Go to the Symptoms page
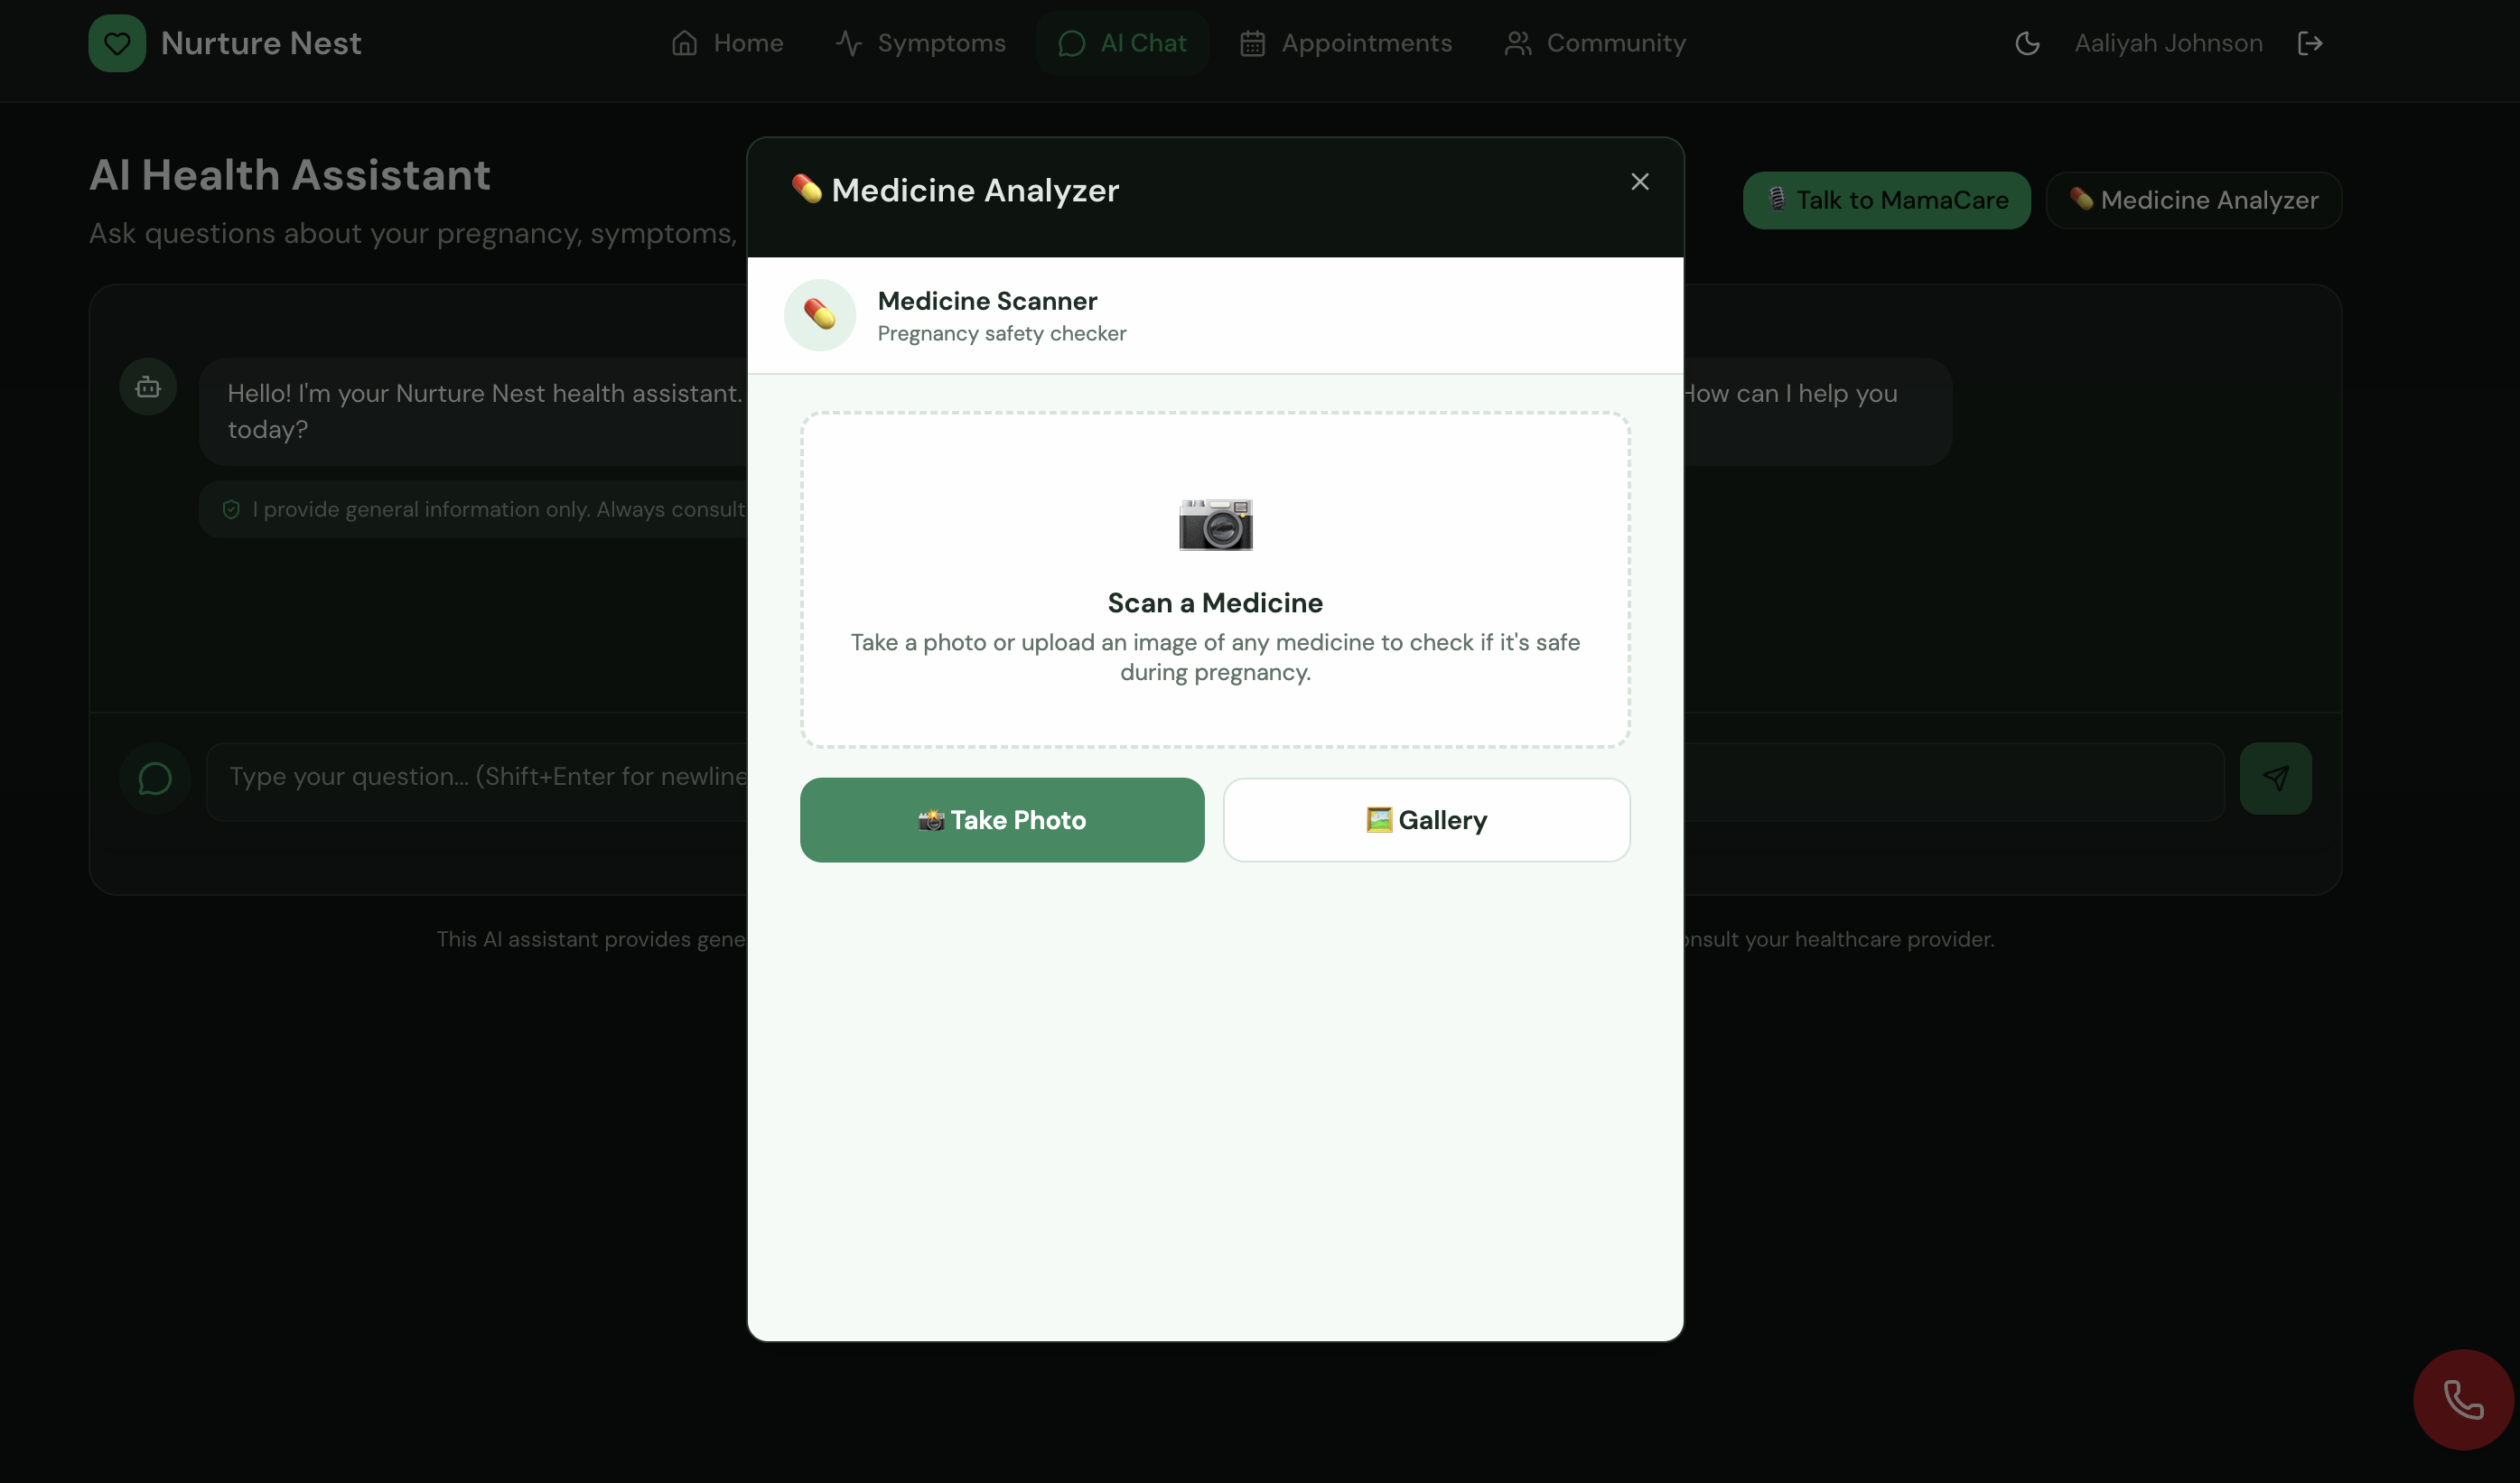2520x1483 pixels. (921, 43)
